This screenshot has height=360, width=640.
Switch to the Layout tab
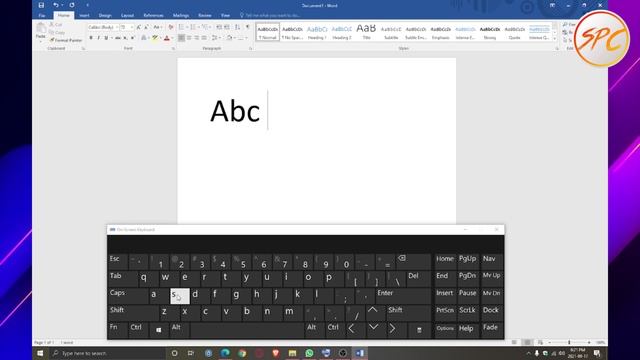pos(127,16)
